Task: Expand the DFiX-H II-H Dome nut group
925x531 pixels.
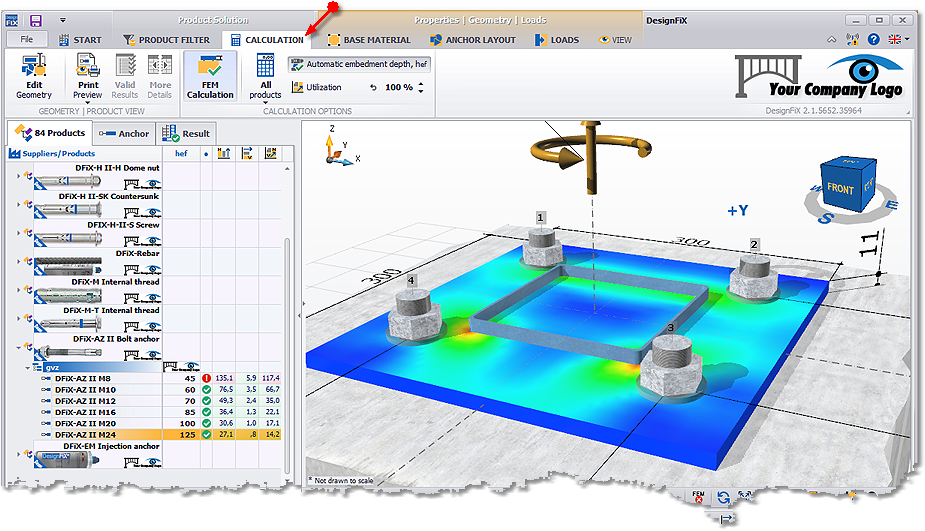Action: click(x=18, y=175)
